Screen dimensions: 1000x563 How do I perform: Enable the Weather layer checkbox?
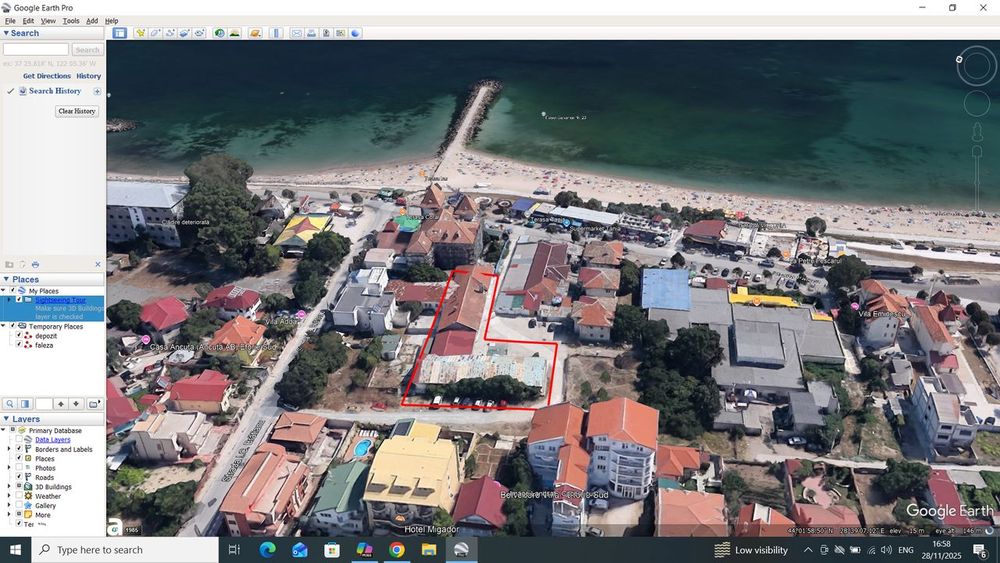tap(18, 495)
